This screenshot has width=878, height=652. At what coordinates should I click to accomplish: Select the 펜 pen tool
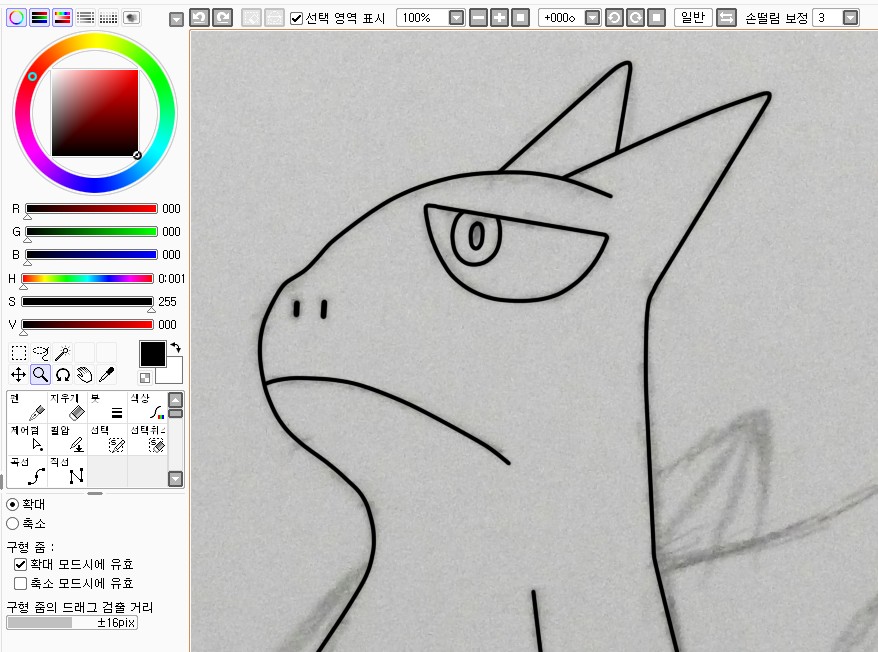[27, 407]
